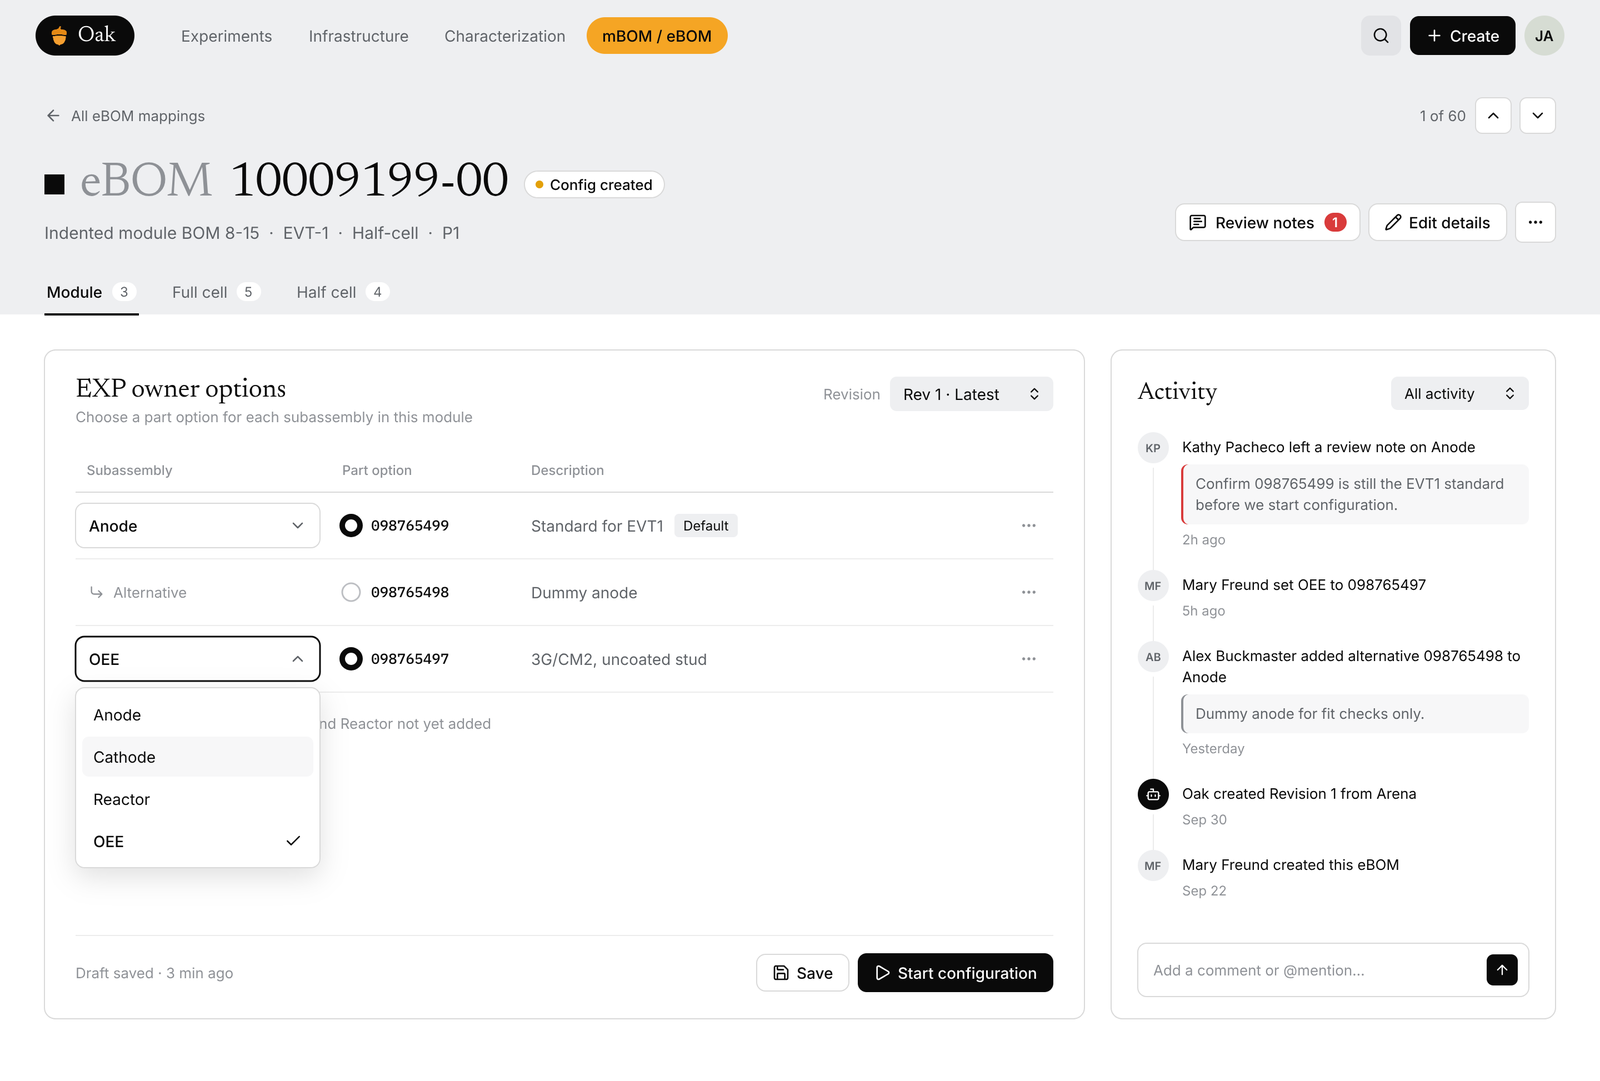1600x1081 pixels.
Task: Click Start configuration button
Action: (955, 973)
